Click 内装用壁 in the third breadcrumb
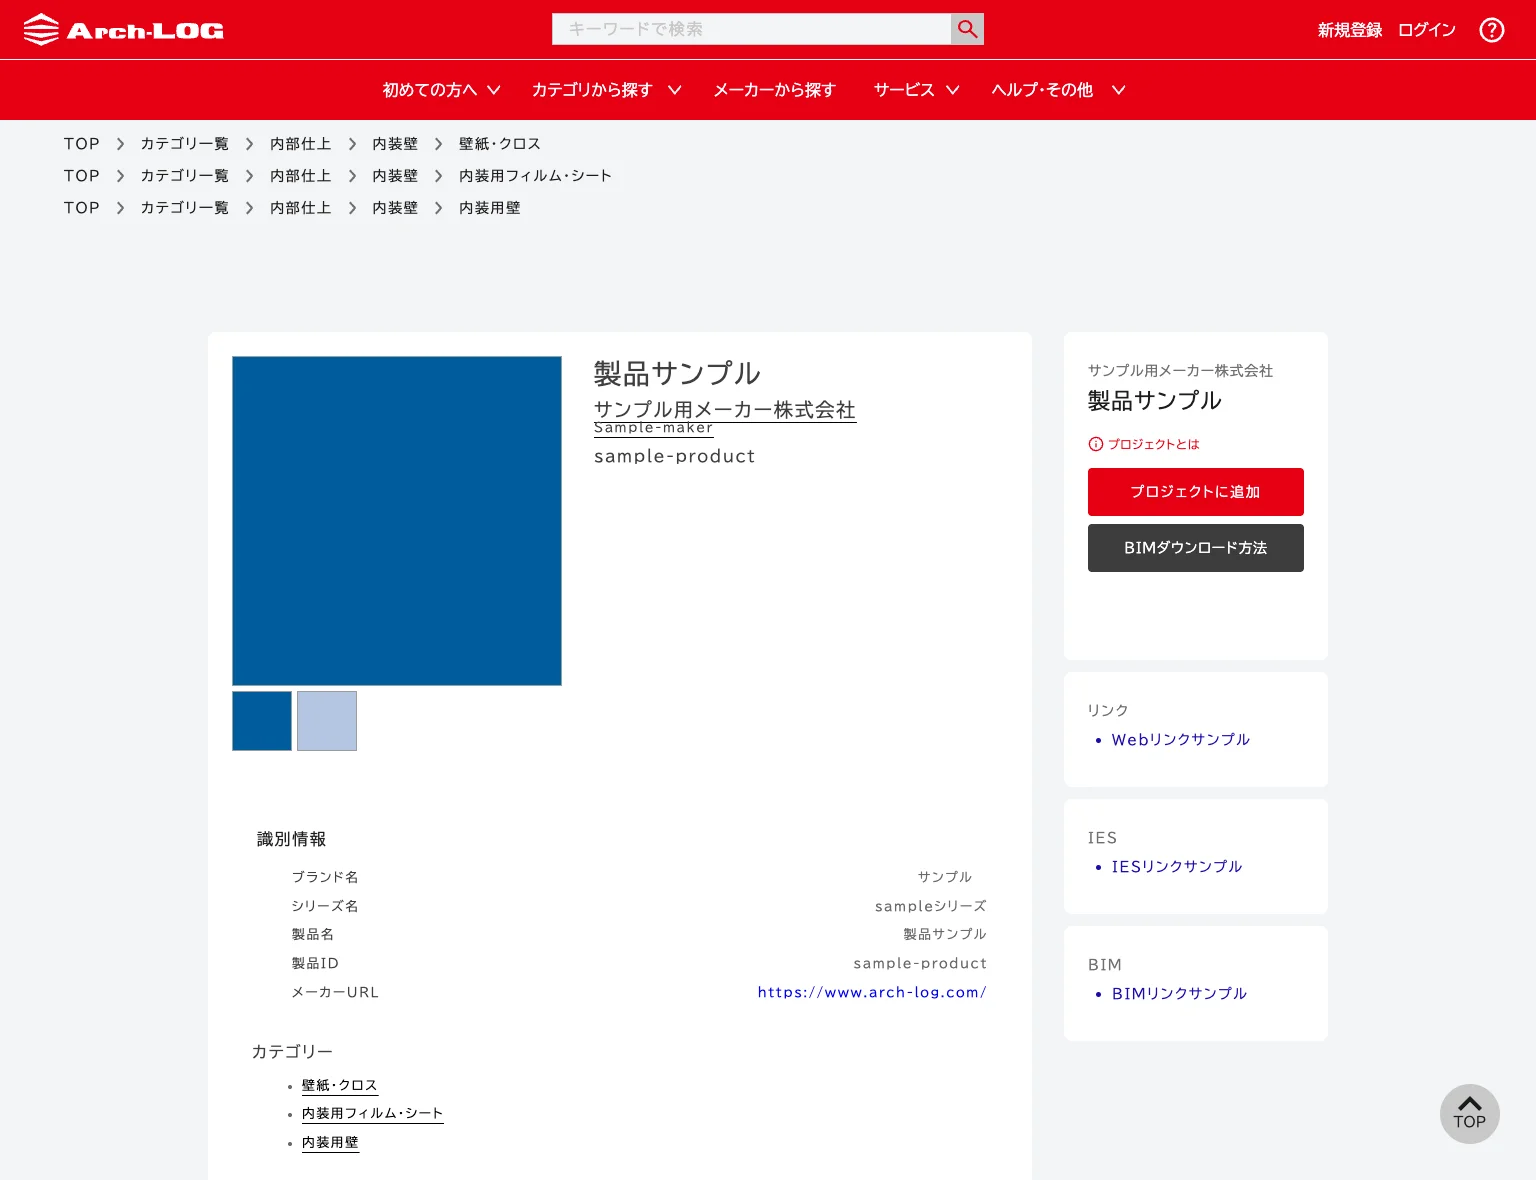Image resolution: width=1536 pixels, height=1180 pixels. click(489, 208)
